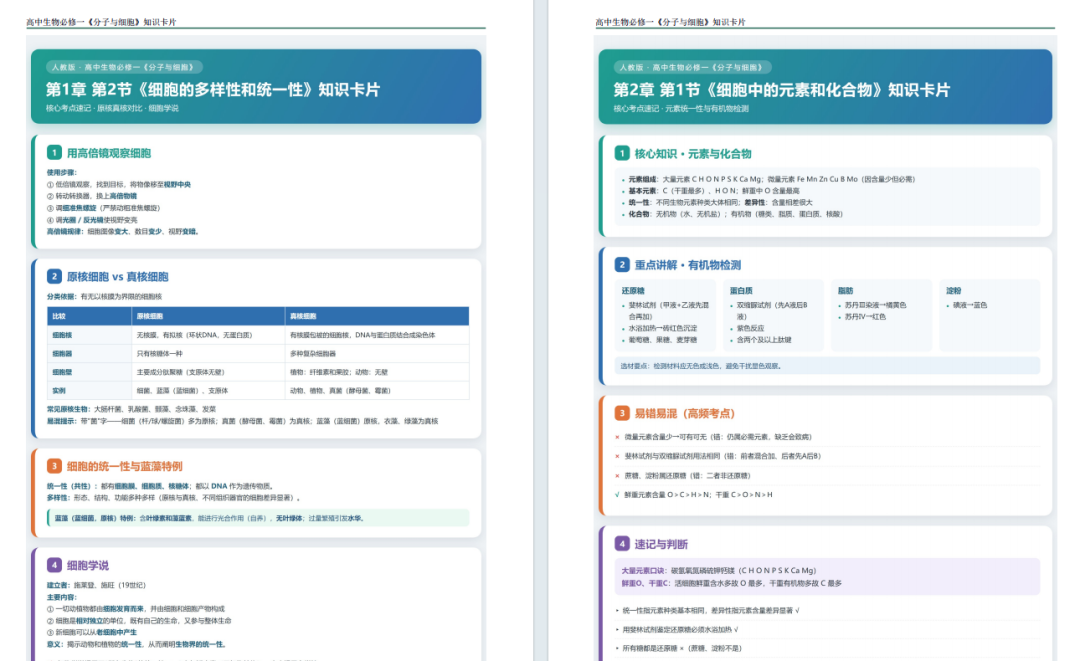Click the number 3 badge beside 易错易混（高频考点）
This screenshot has width=1080, height=661.
pyautogui.click(x=622, y=413)
